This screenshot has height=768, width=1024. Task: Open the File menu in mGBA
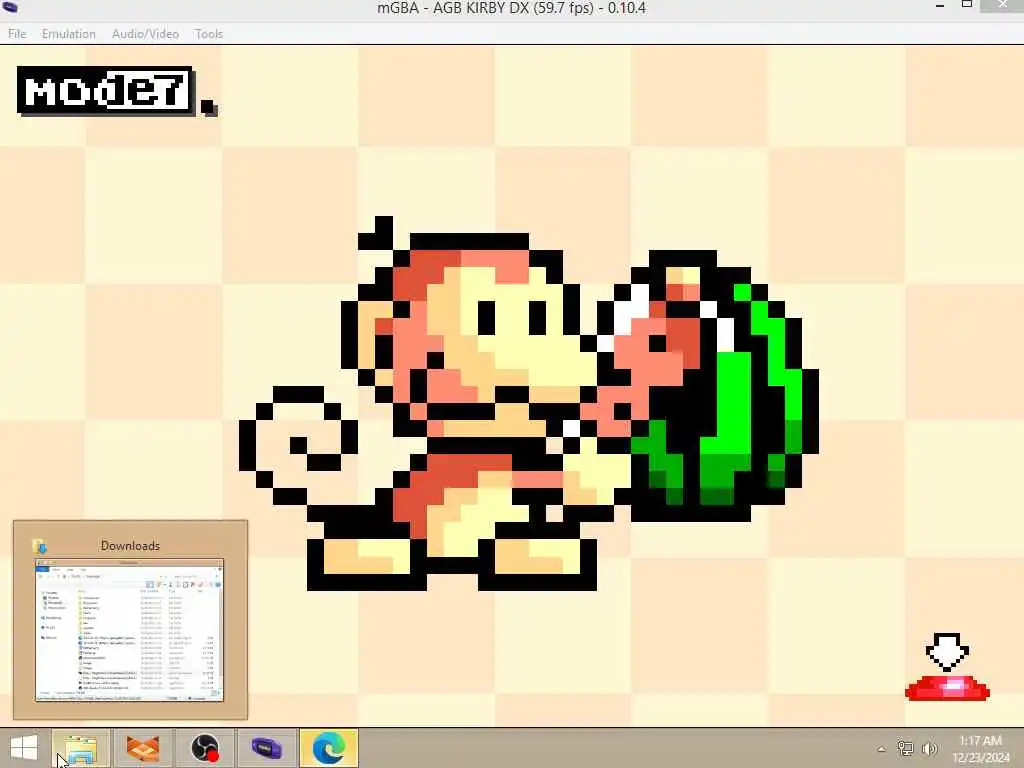click(x=17, y=34)
